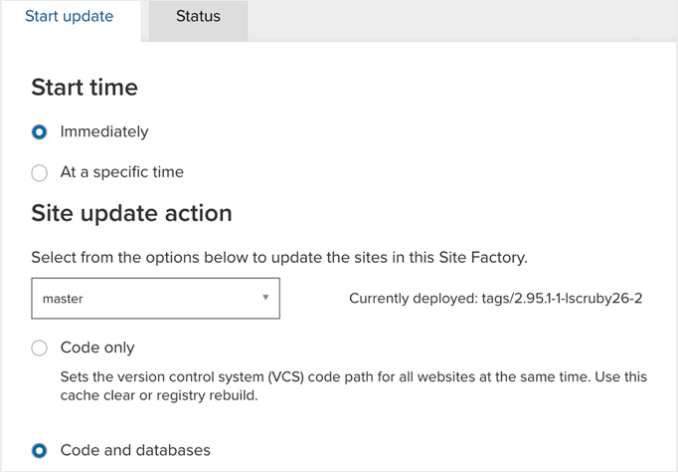Switch to the Status tab

click(197, 17)
